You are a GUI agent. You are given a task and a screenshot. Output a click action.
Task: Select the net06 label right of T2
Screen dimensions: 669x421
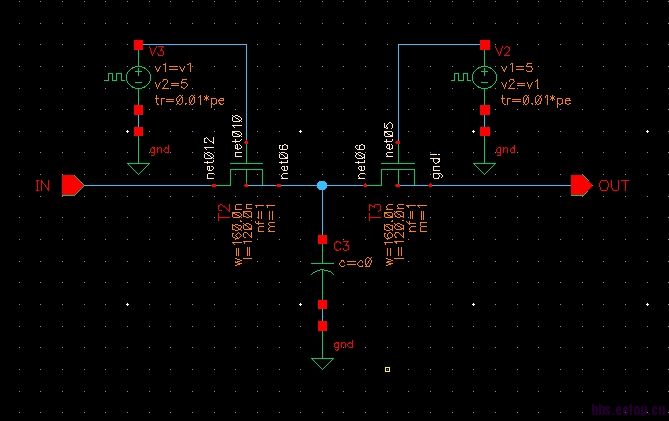click(283, 162)
